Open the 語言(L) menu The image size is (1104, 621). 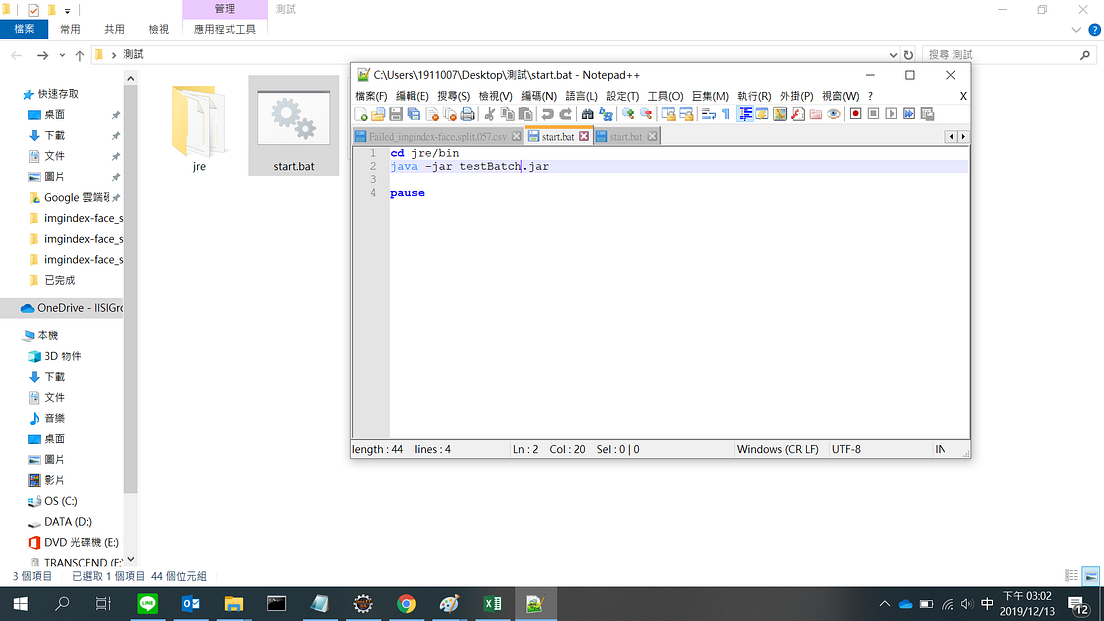click(582, 96)
